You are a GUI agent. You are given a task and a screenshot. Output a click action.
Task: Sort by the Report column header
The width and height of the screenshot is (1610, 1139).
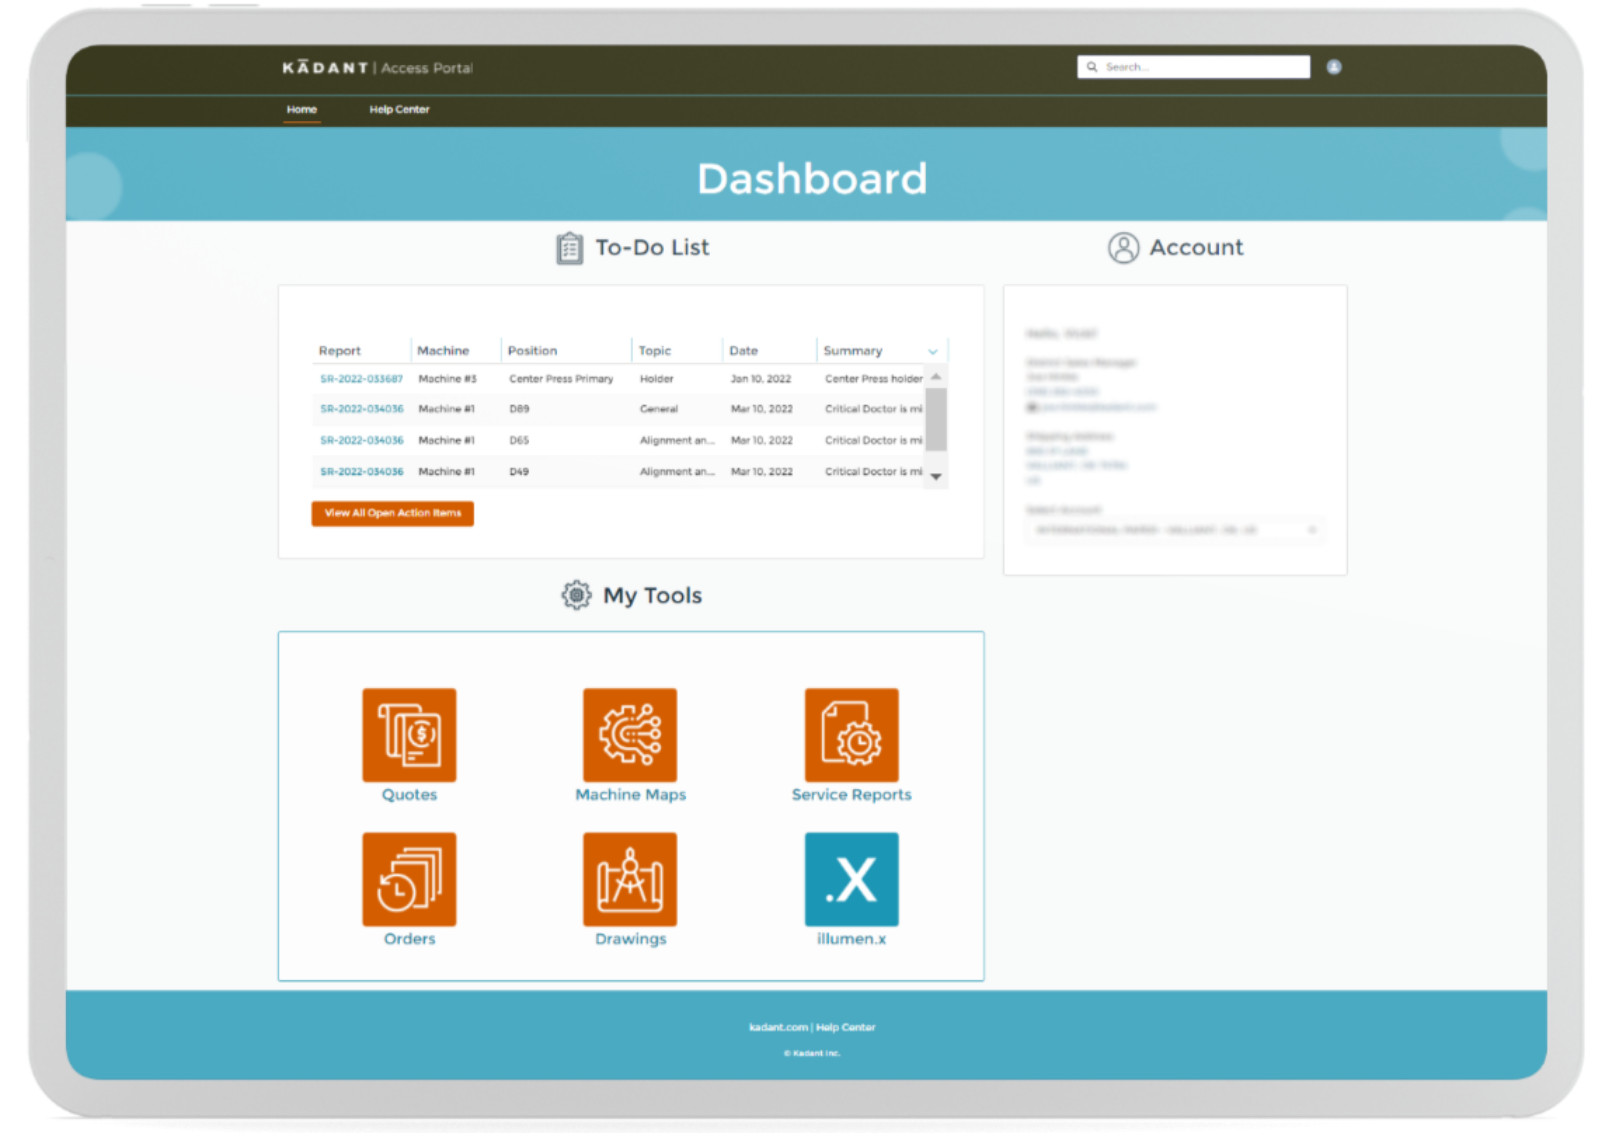339,351
